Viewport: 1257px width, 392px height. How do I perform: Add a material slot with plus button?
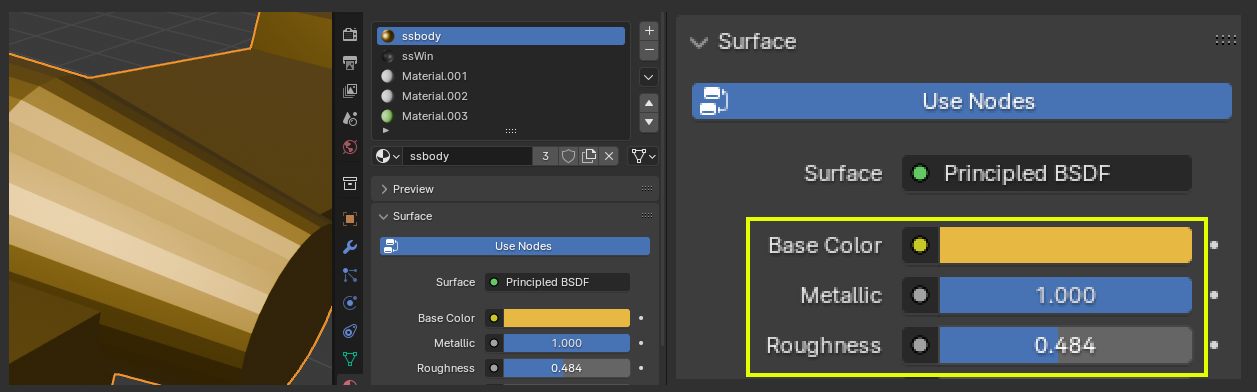point(649,31)
